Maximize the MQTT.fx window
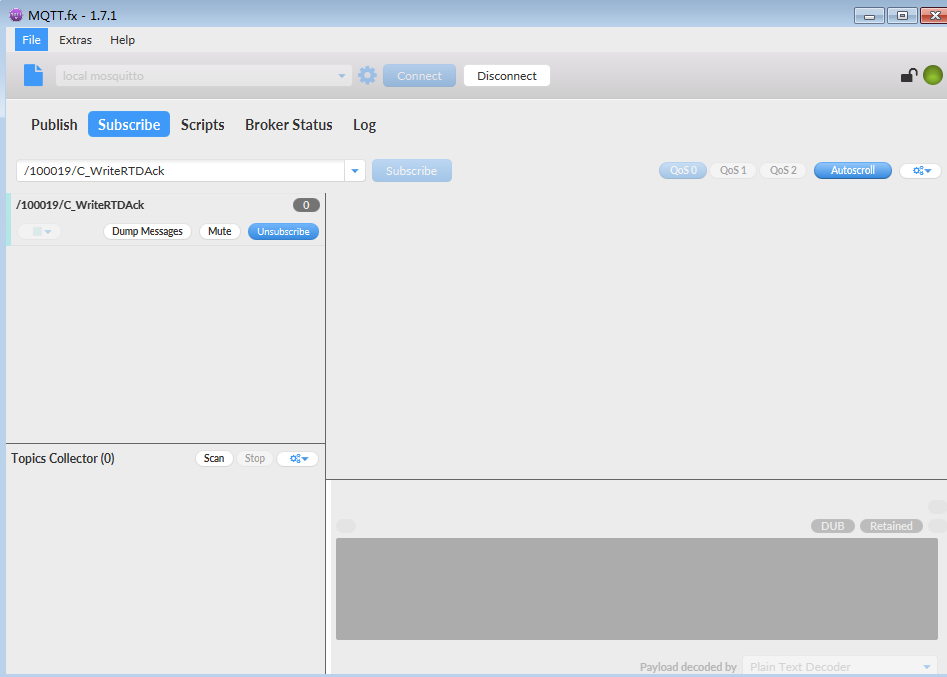This screenshot has height=677, width=947. click(902, 16)
